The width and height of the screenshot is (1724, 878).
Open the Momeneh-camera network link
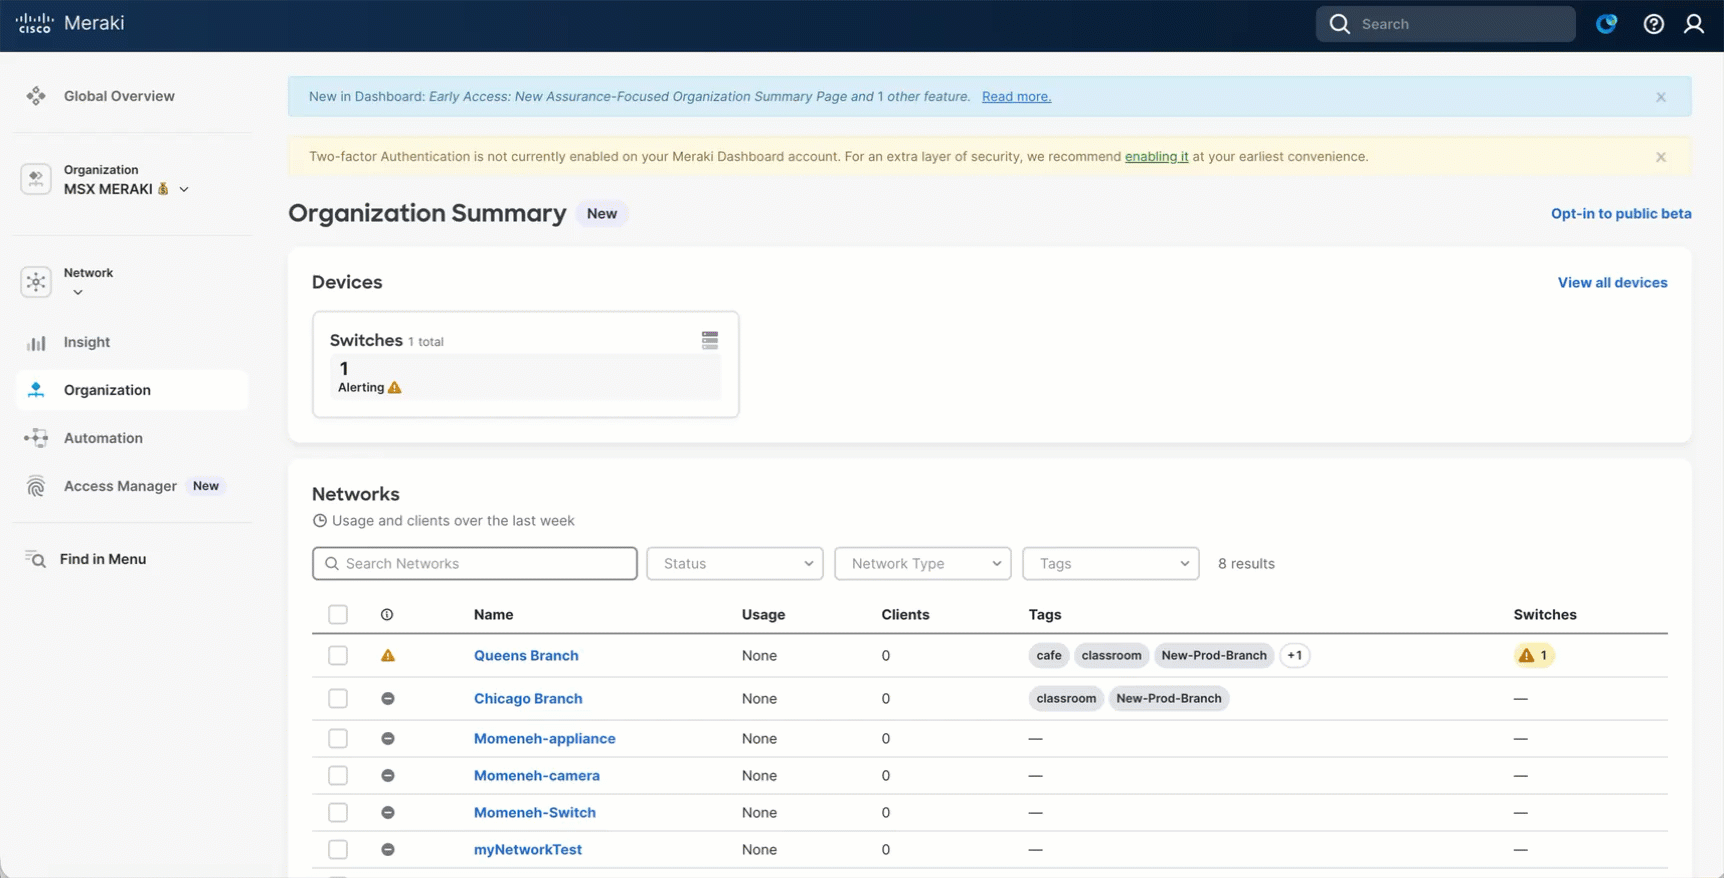[537, 775]
